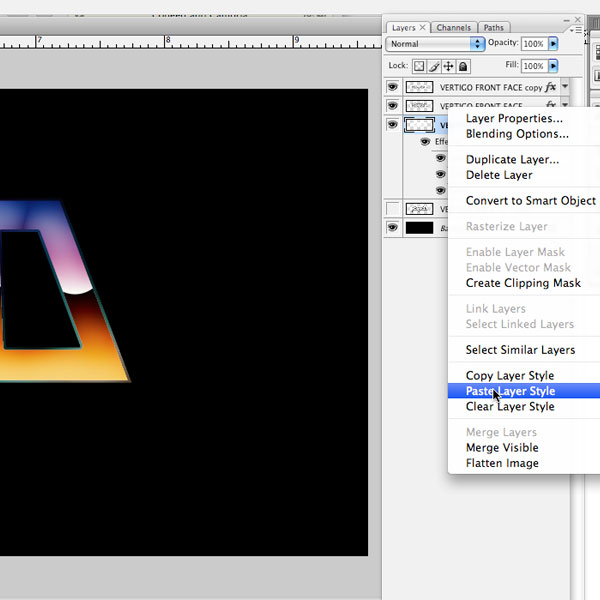Screen dimensions: 600x600
Task: Click the Background layer black thumbnail
Action: [419, 228]
